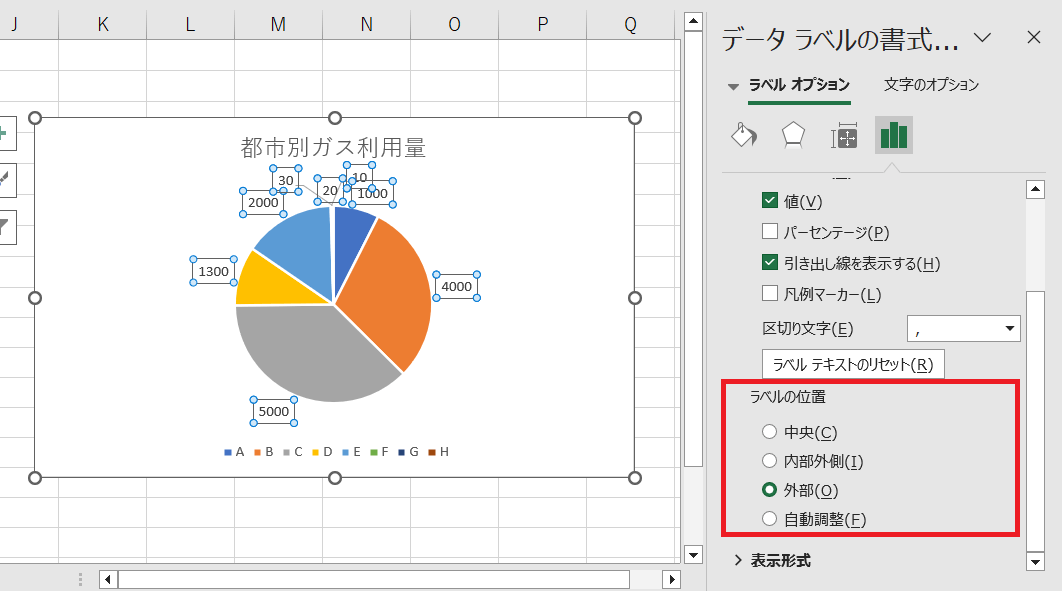The width and height of the screenshot is (1062, 591).
Task: Click worksheet vertical scroll down arrow
Action: 693,555
